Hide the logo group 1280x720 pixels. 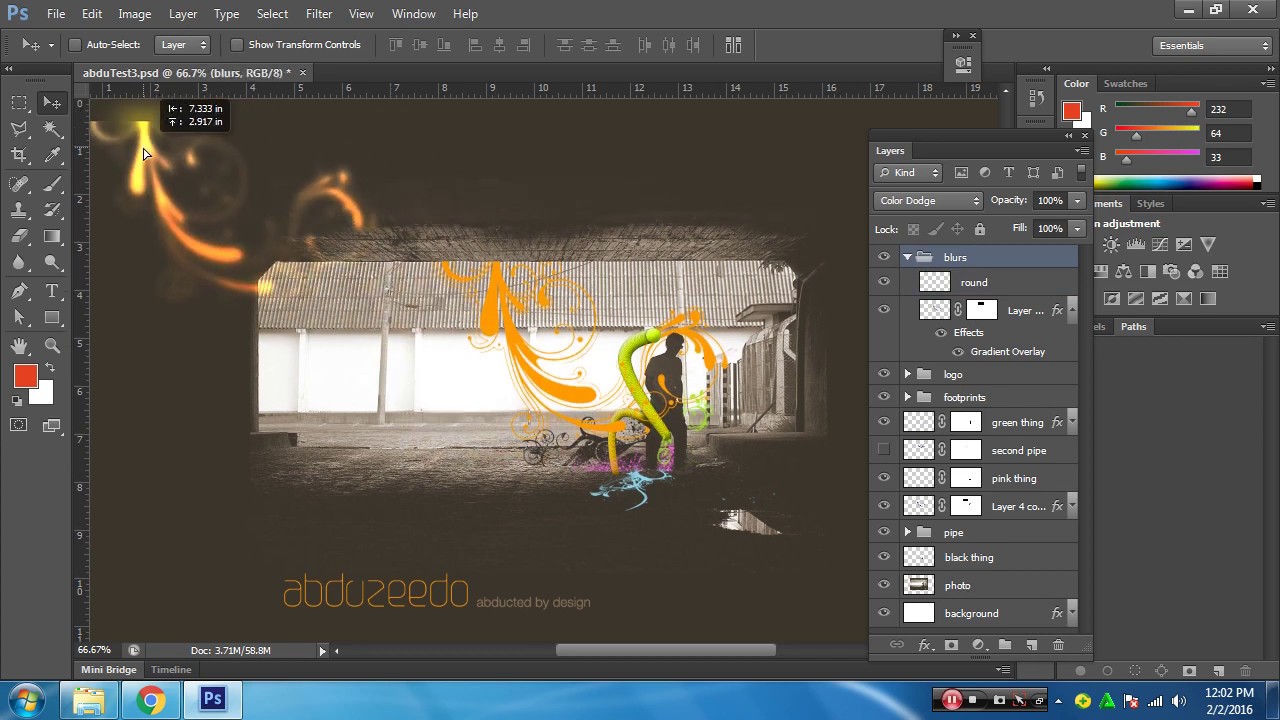click(x=883, y=374)
